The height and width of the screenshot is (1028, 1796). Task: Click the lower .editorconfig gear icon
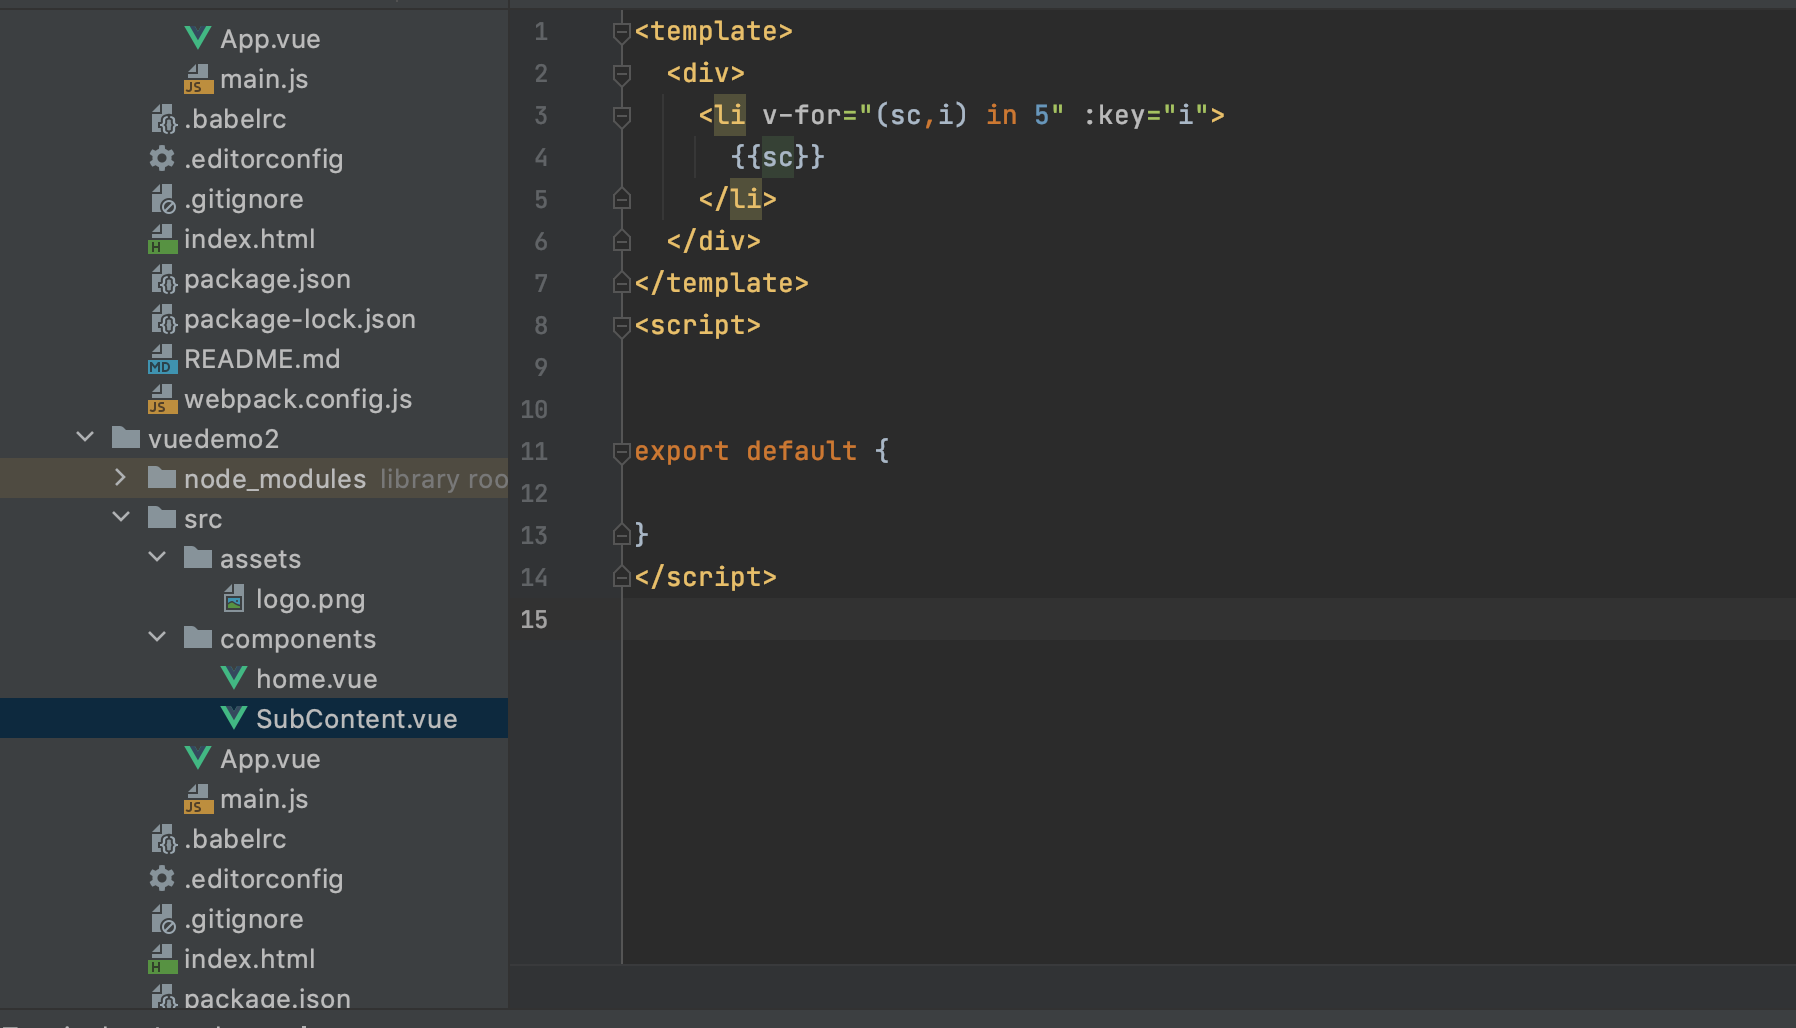pos(162,878)
